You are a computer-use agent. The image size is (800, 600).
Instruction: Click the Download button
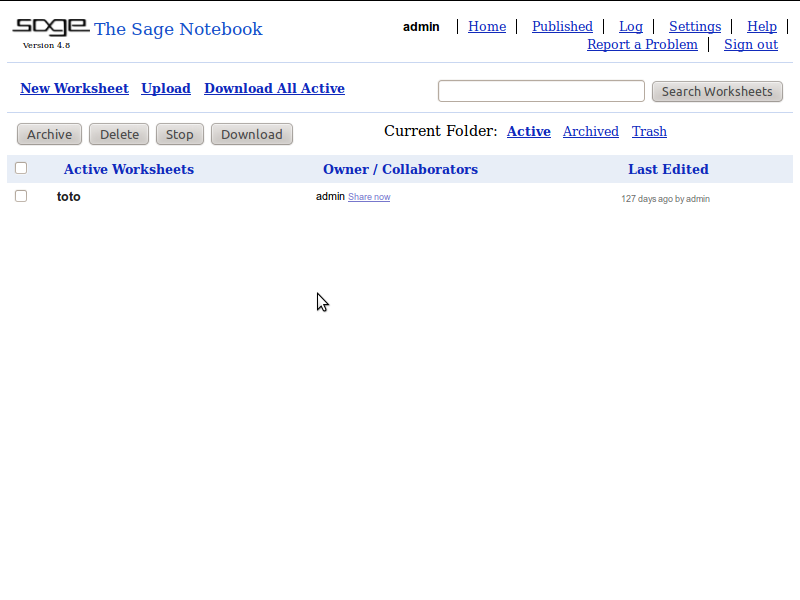251,134
